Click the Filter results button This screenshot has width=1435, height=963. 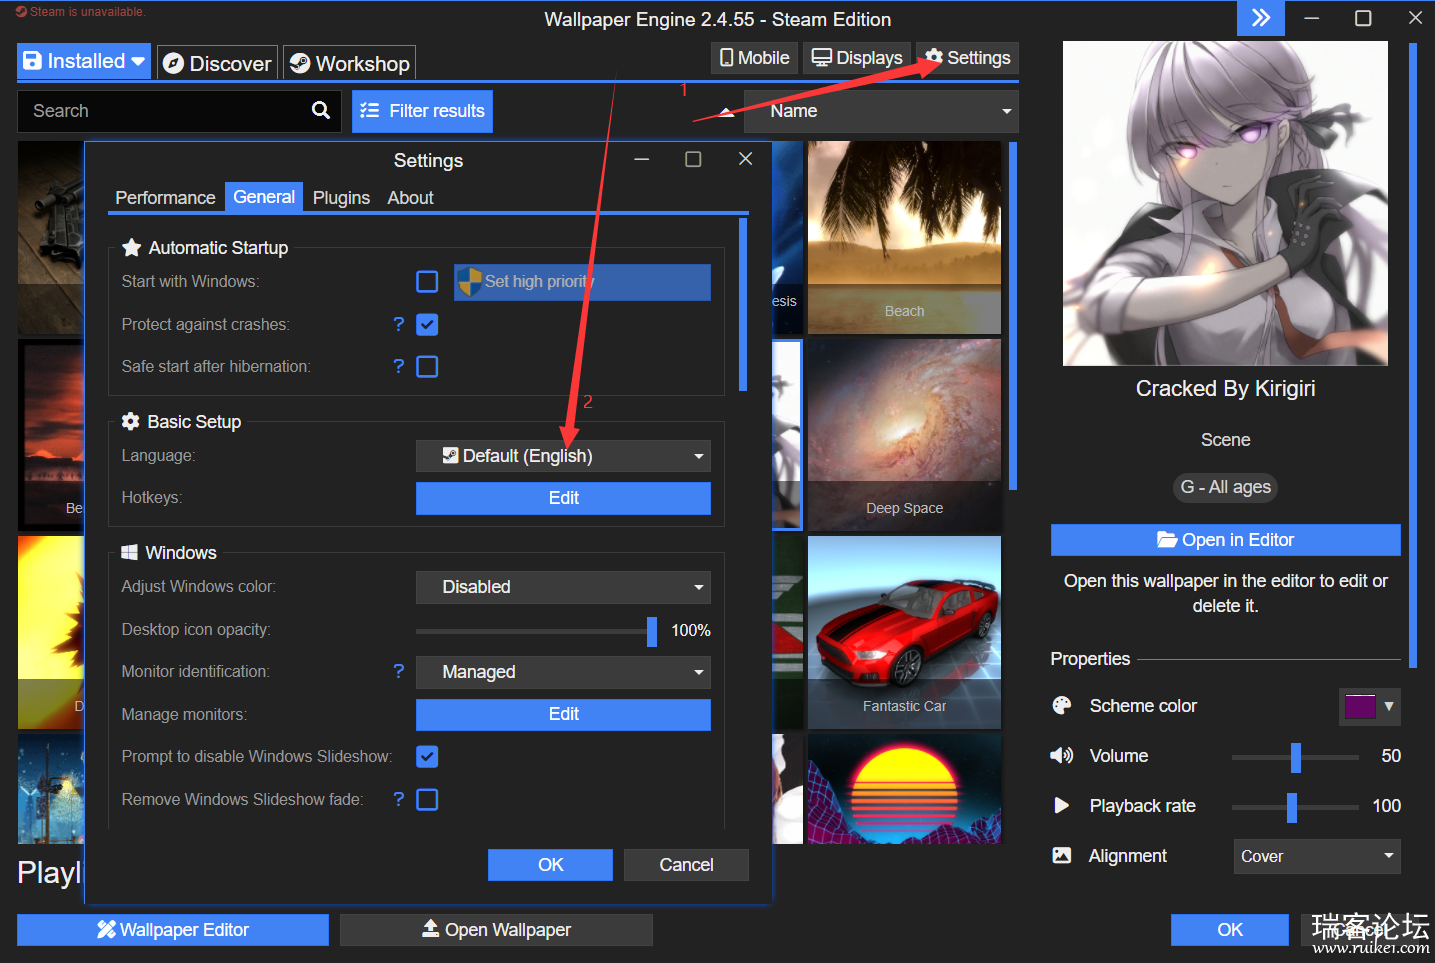(422, 111)
